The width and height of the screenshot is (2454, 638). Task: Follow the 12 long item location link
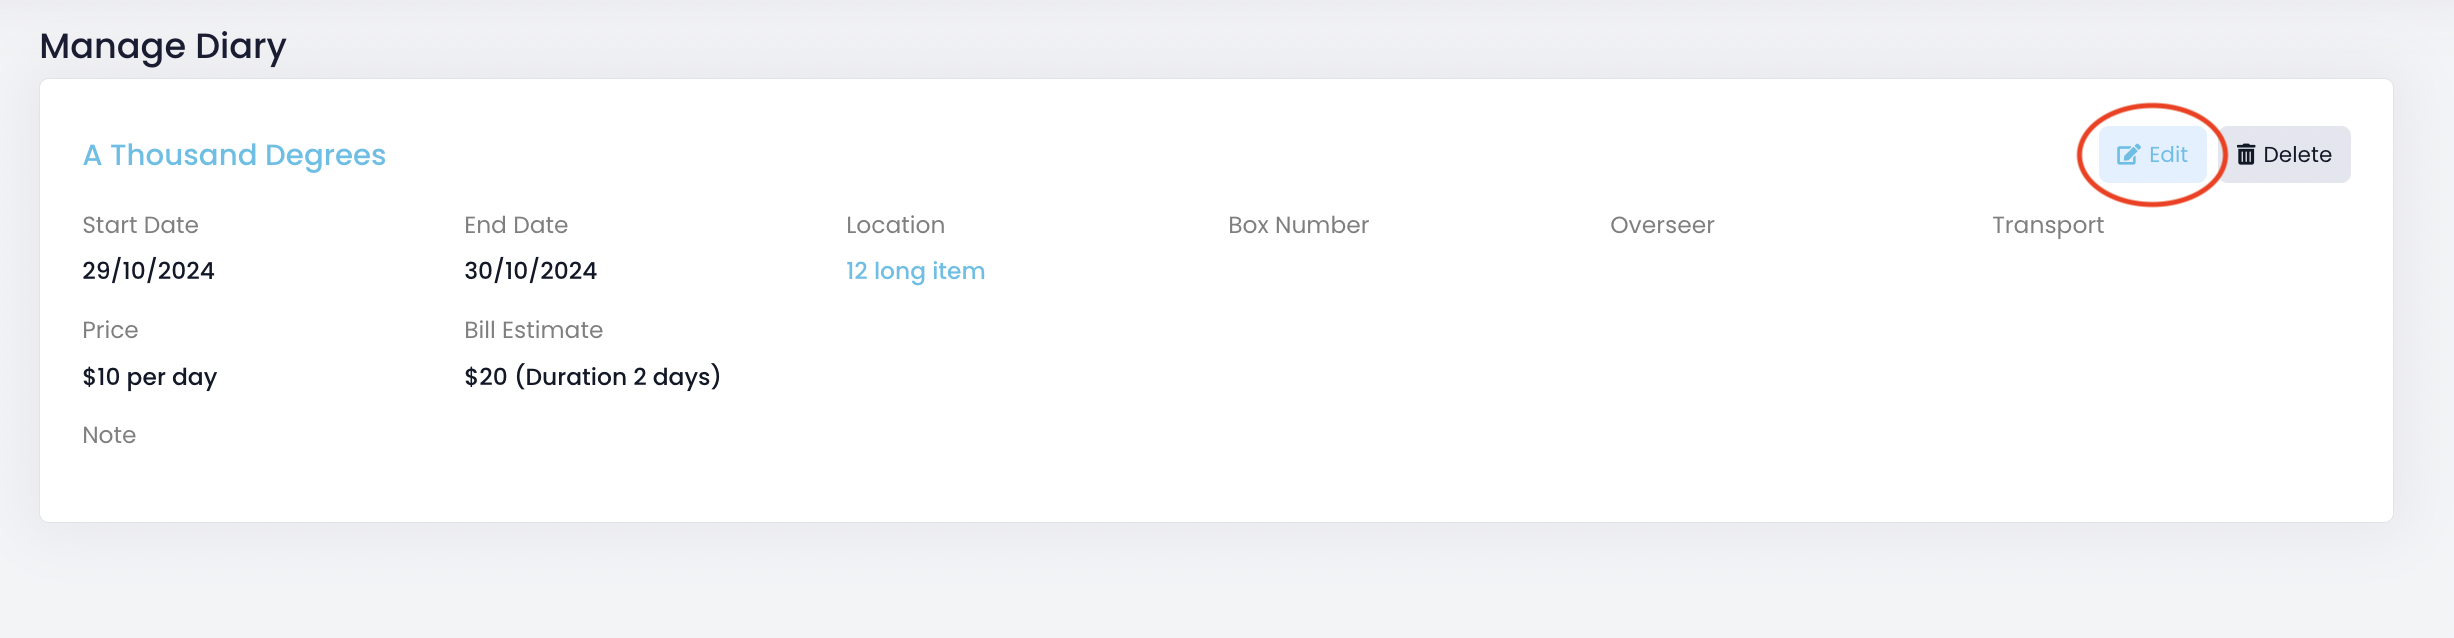point(915,271)
